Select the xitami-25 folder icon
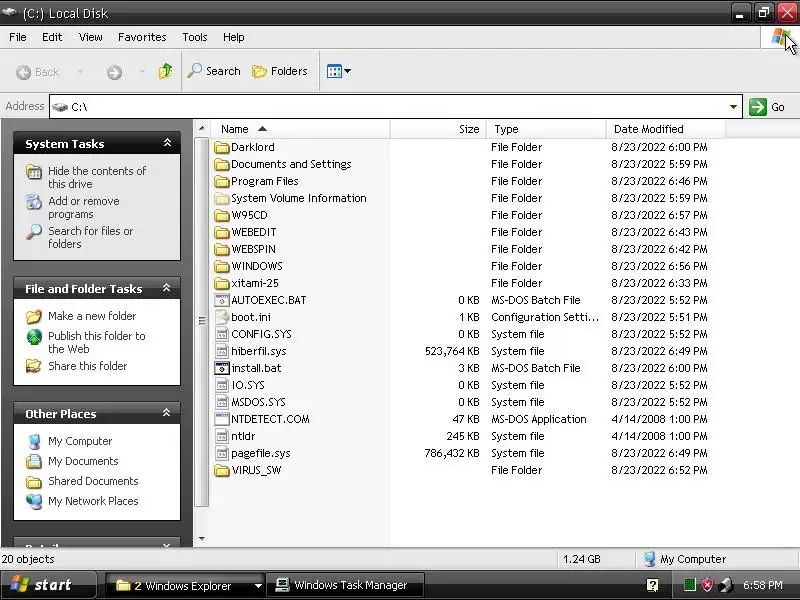 pyautogui.click(x=221, y=283)
